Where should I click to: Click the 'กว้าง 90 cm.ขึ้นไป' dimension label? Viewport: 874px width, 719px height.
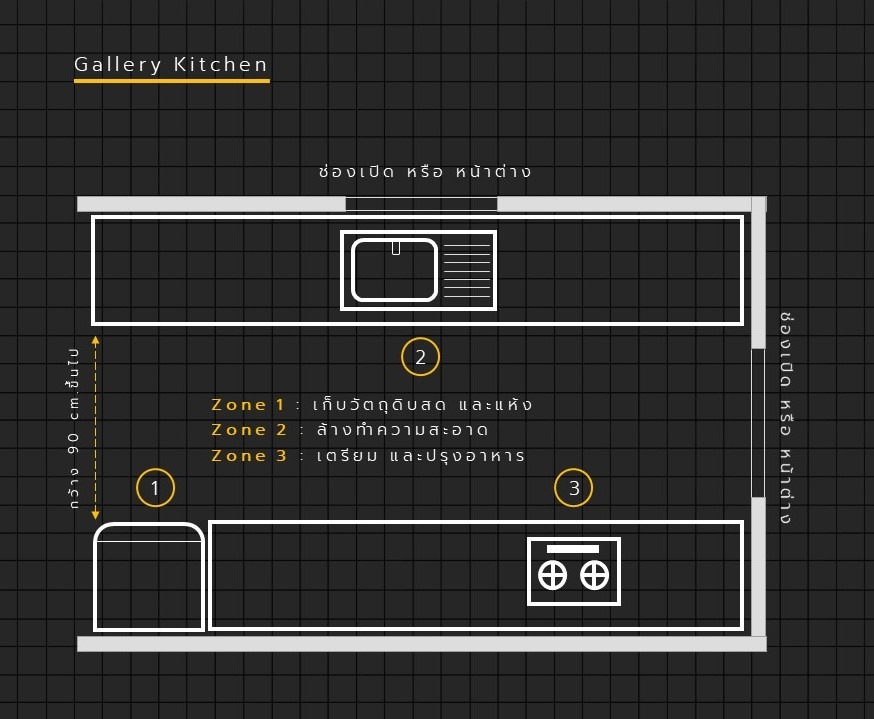point(74,428)
